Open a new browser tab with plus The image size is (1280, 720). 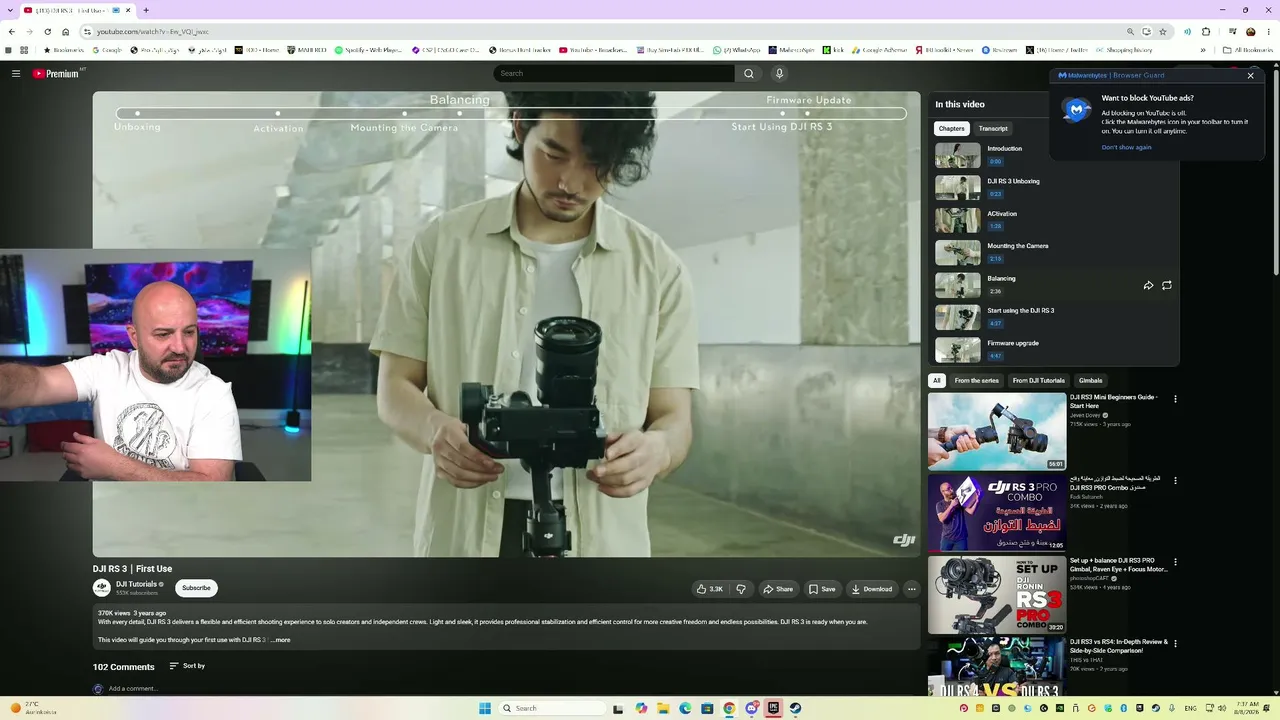146,10
